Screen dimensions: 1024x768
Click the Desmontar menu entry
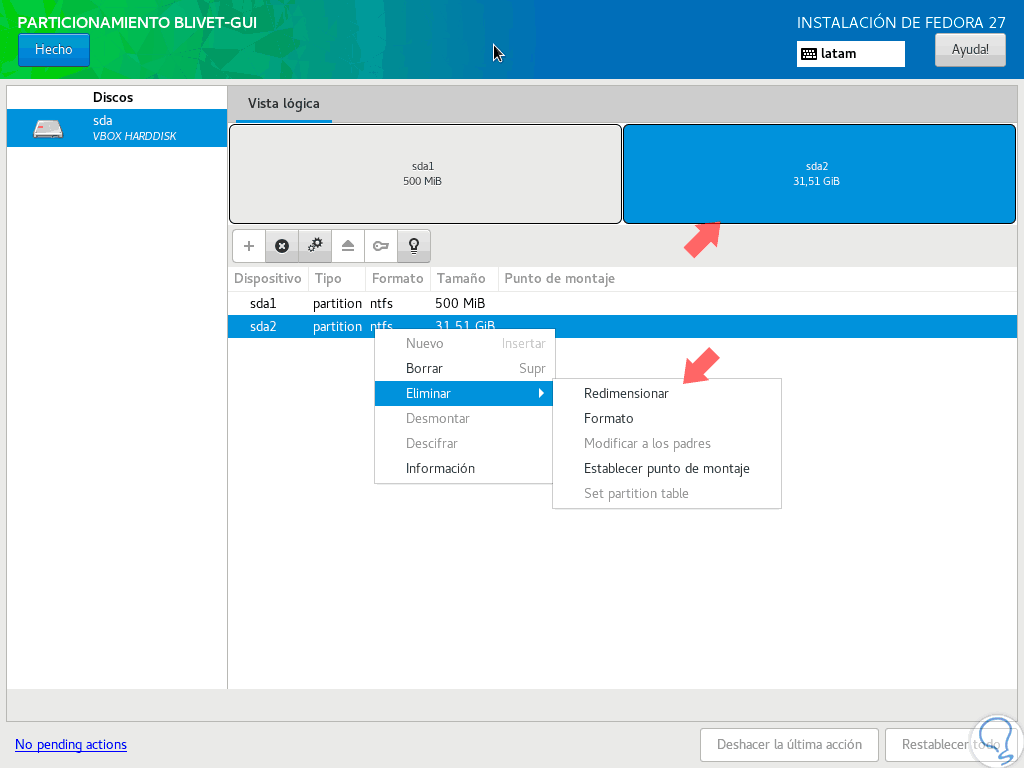pyautogui.click(x=464, y=419)
